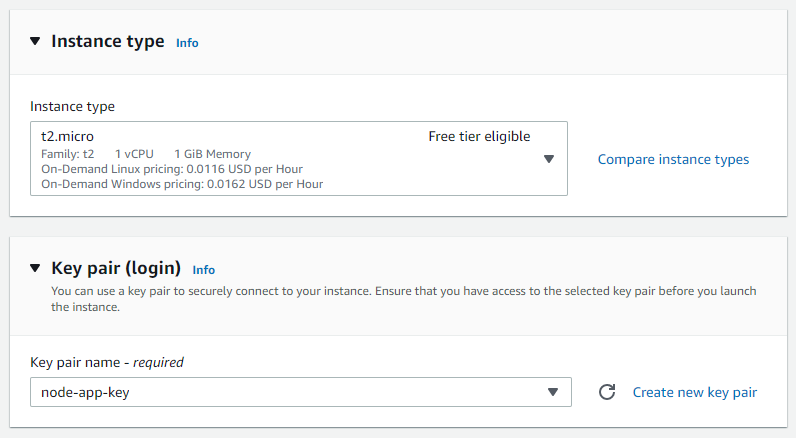This screenshot has height=438, width=796.
Task: Click the Instance type section heading
Action: (x=107, y=42)
